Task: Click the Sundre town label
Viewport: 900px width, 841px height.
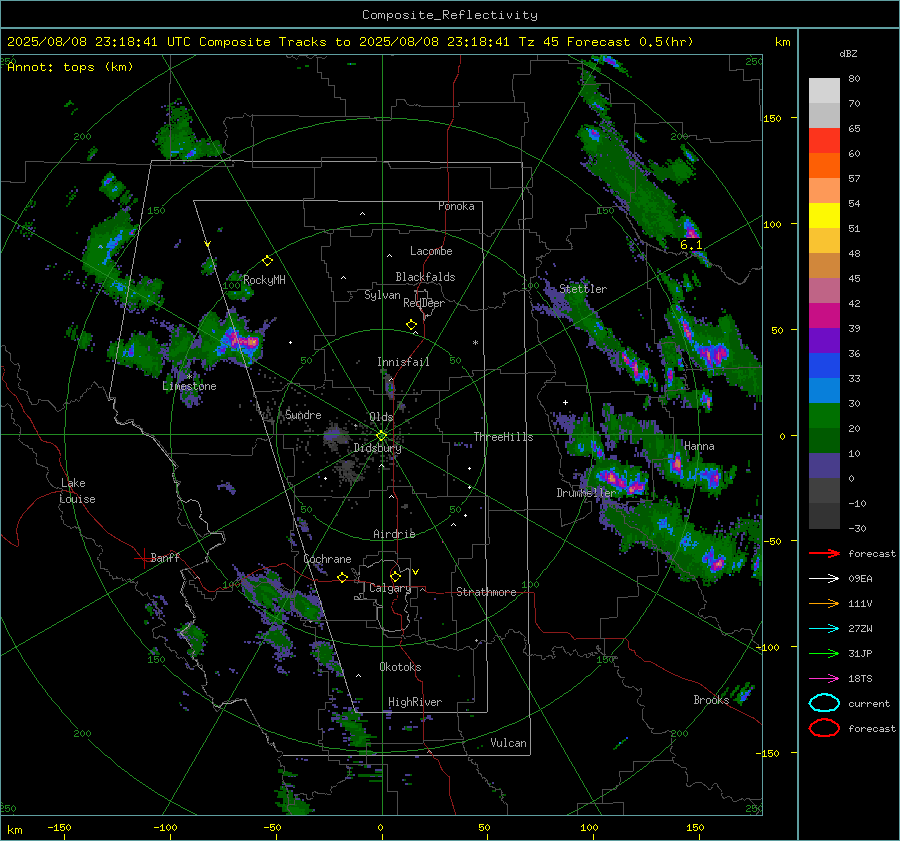Action: click(x=303, y=415)
